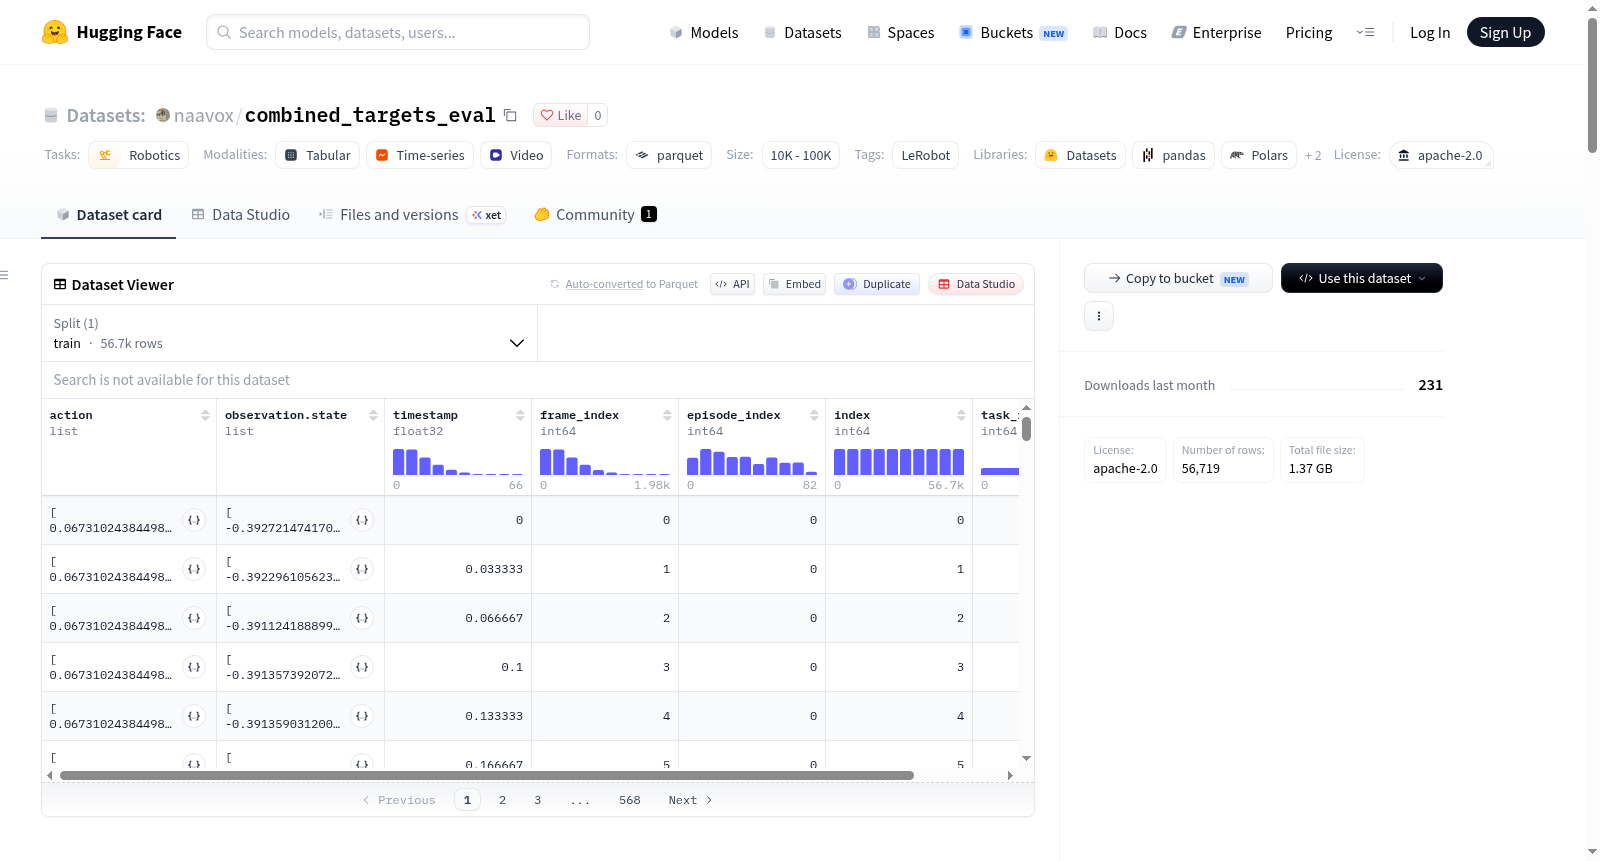Expand the Use this dataset dropdown
Screen dimensions: 1600x861
(x=1362, y=278)
